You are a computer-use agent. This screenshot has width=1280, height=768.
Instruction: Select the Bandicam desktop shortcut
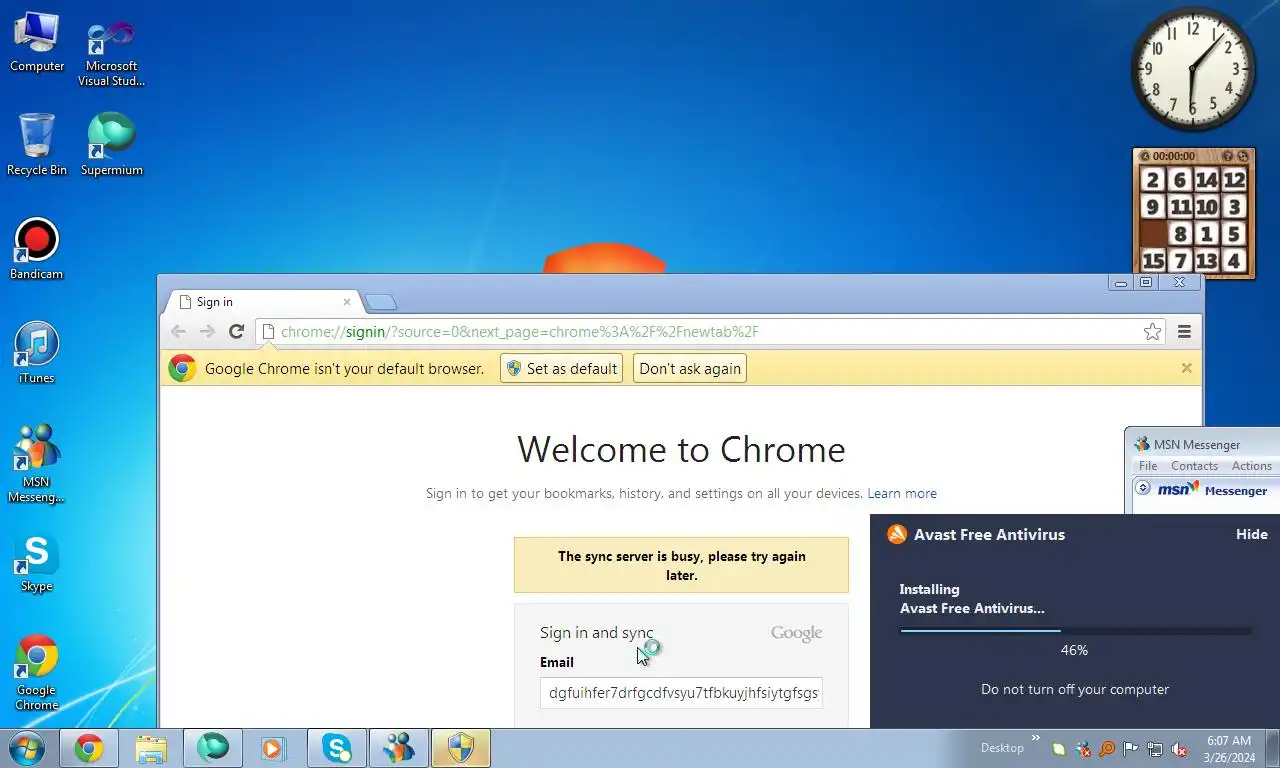coord(37,249)
